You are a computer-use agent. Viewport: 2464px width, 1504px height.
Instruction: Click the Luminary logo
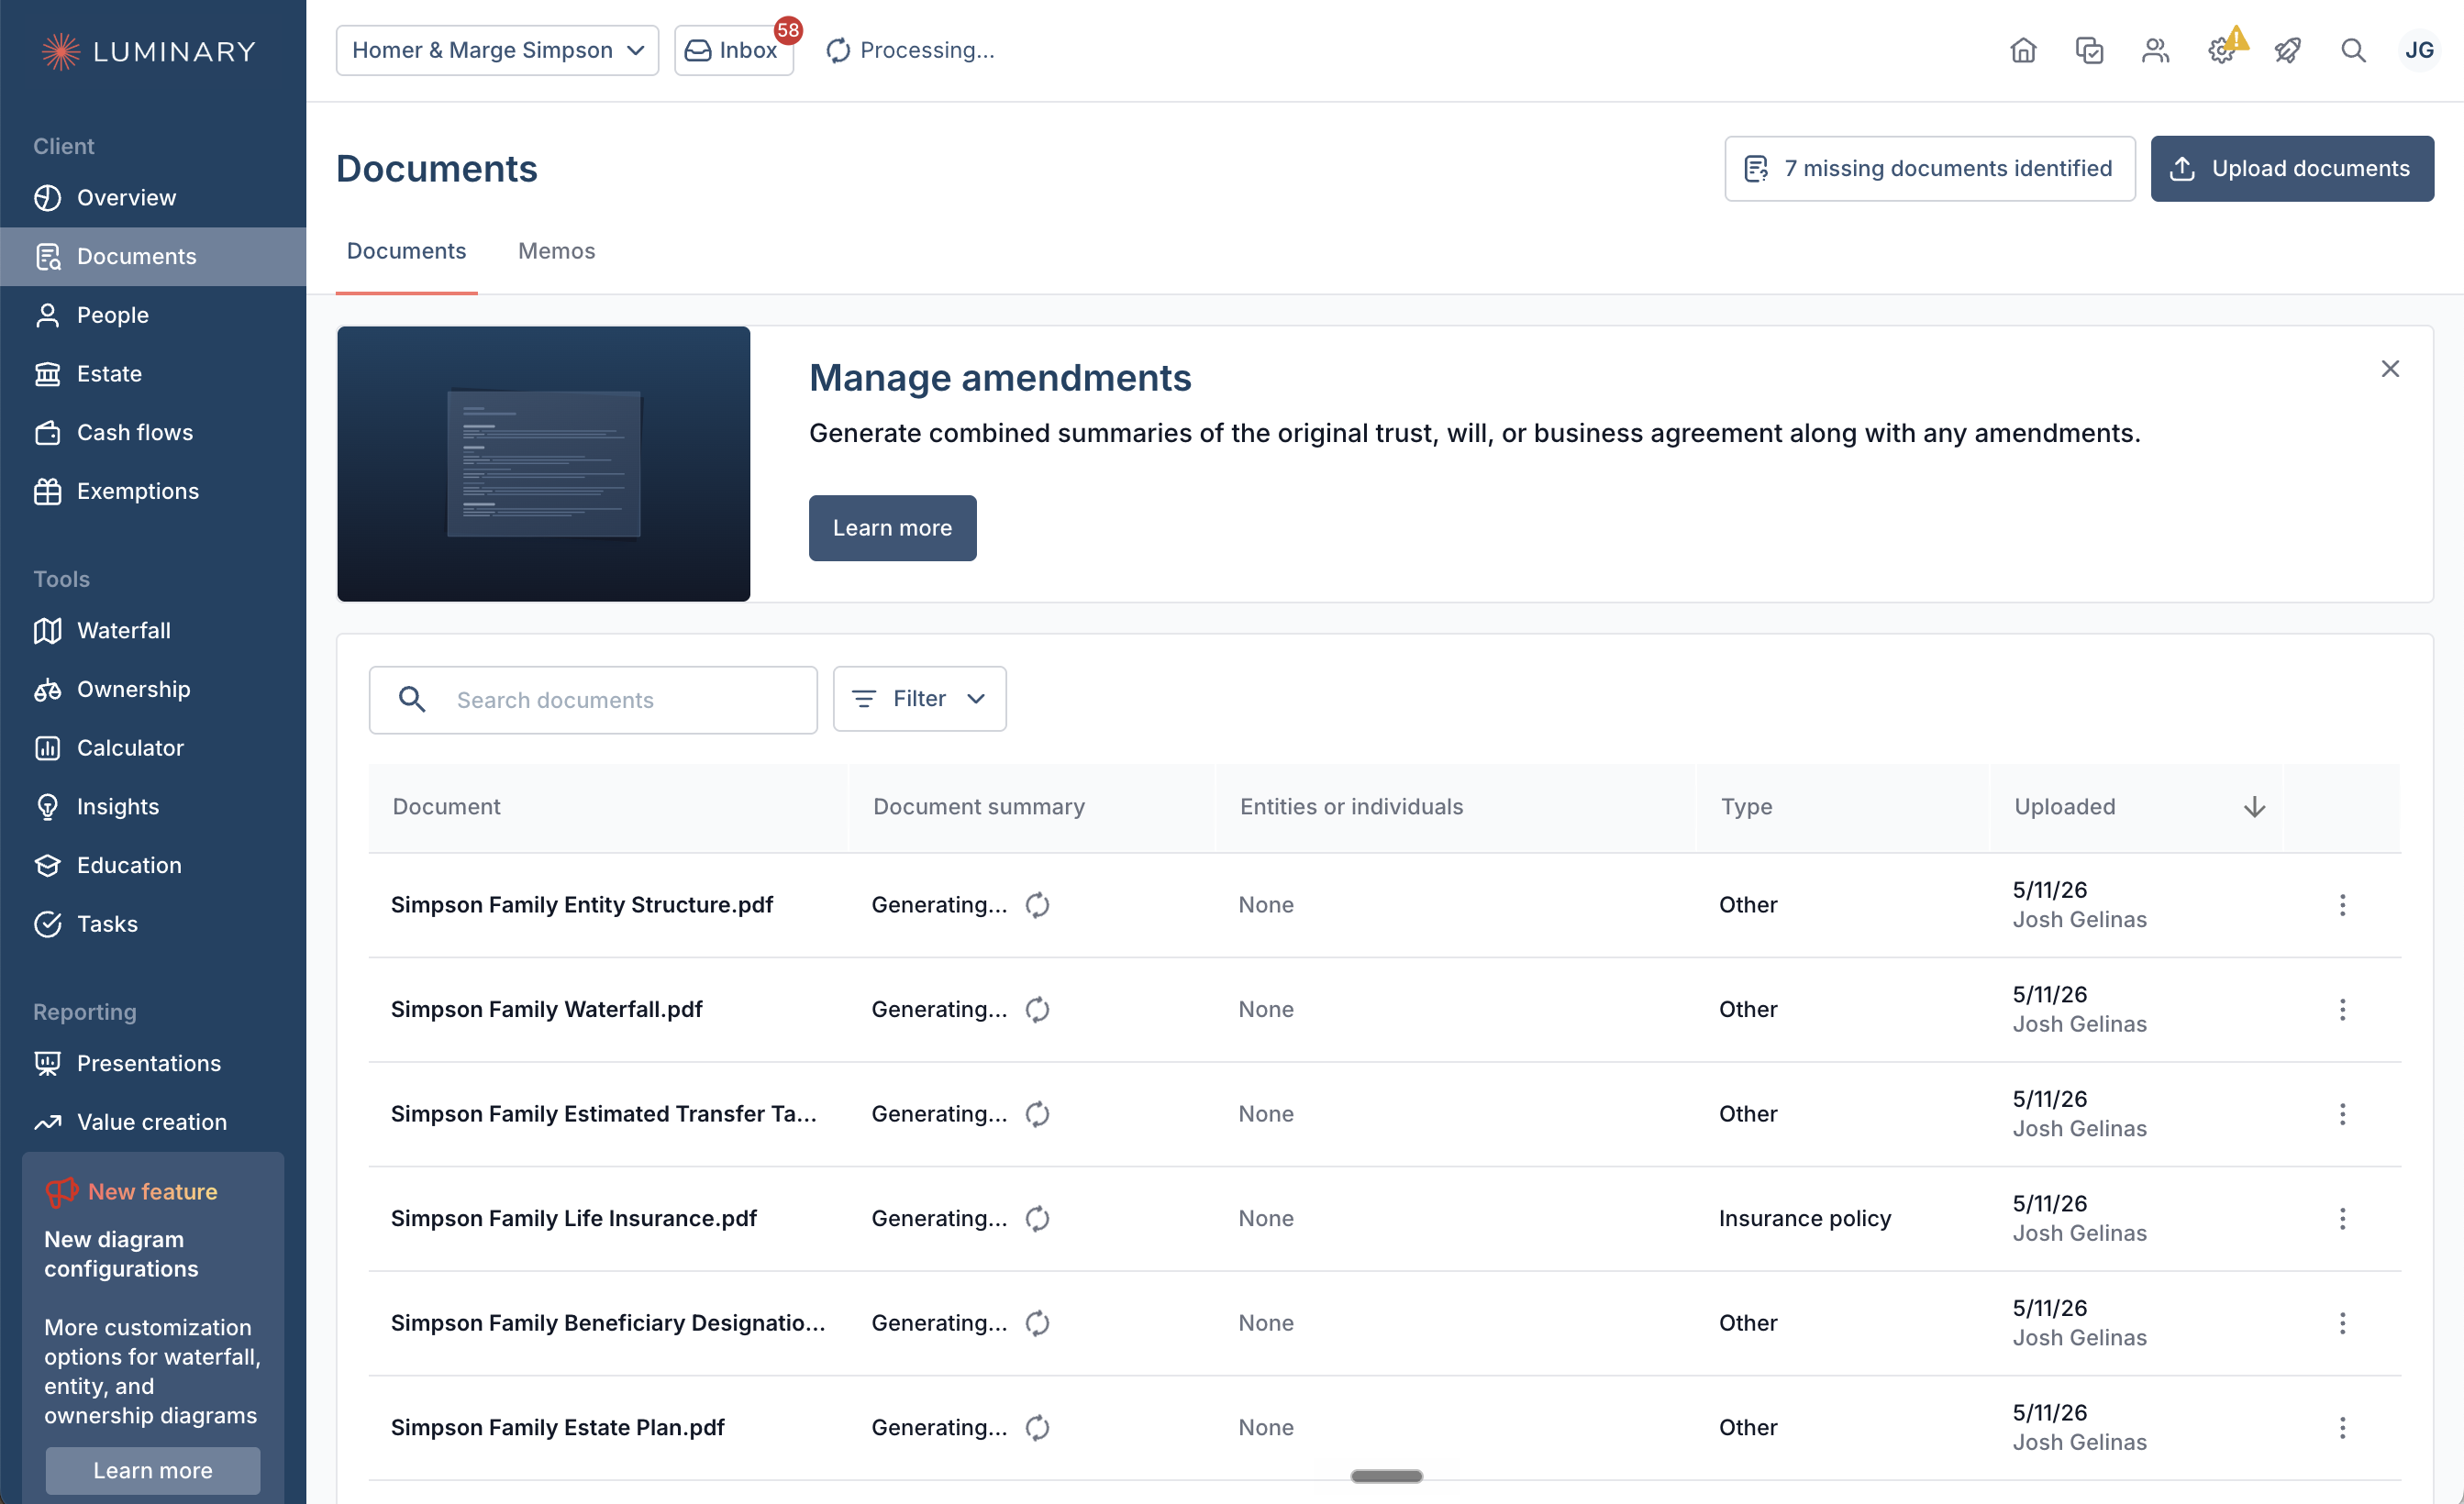tap(149, 51)
